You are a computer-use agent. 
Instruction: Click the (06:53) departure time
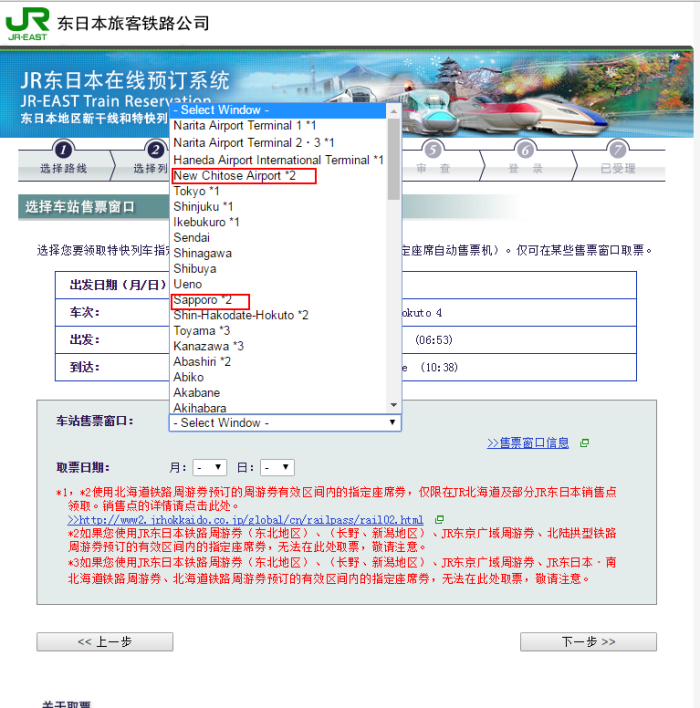pyautogui.click(x=434, y=340)
